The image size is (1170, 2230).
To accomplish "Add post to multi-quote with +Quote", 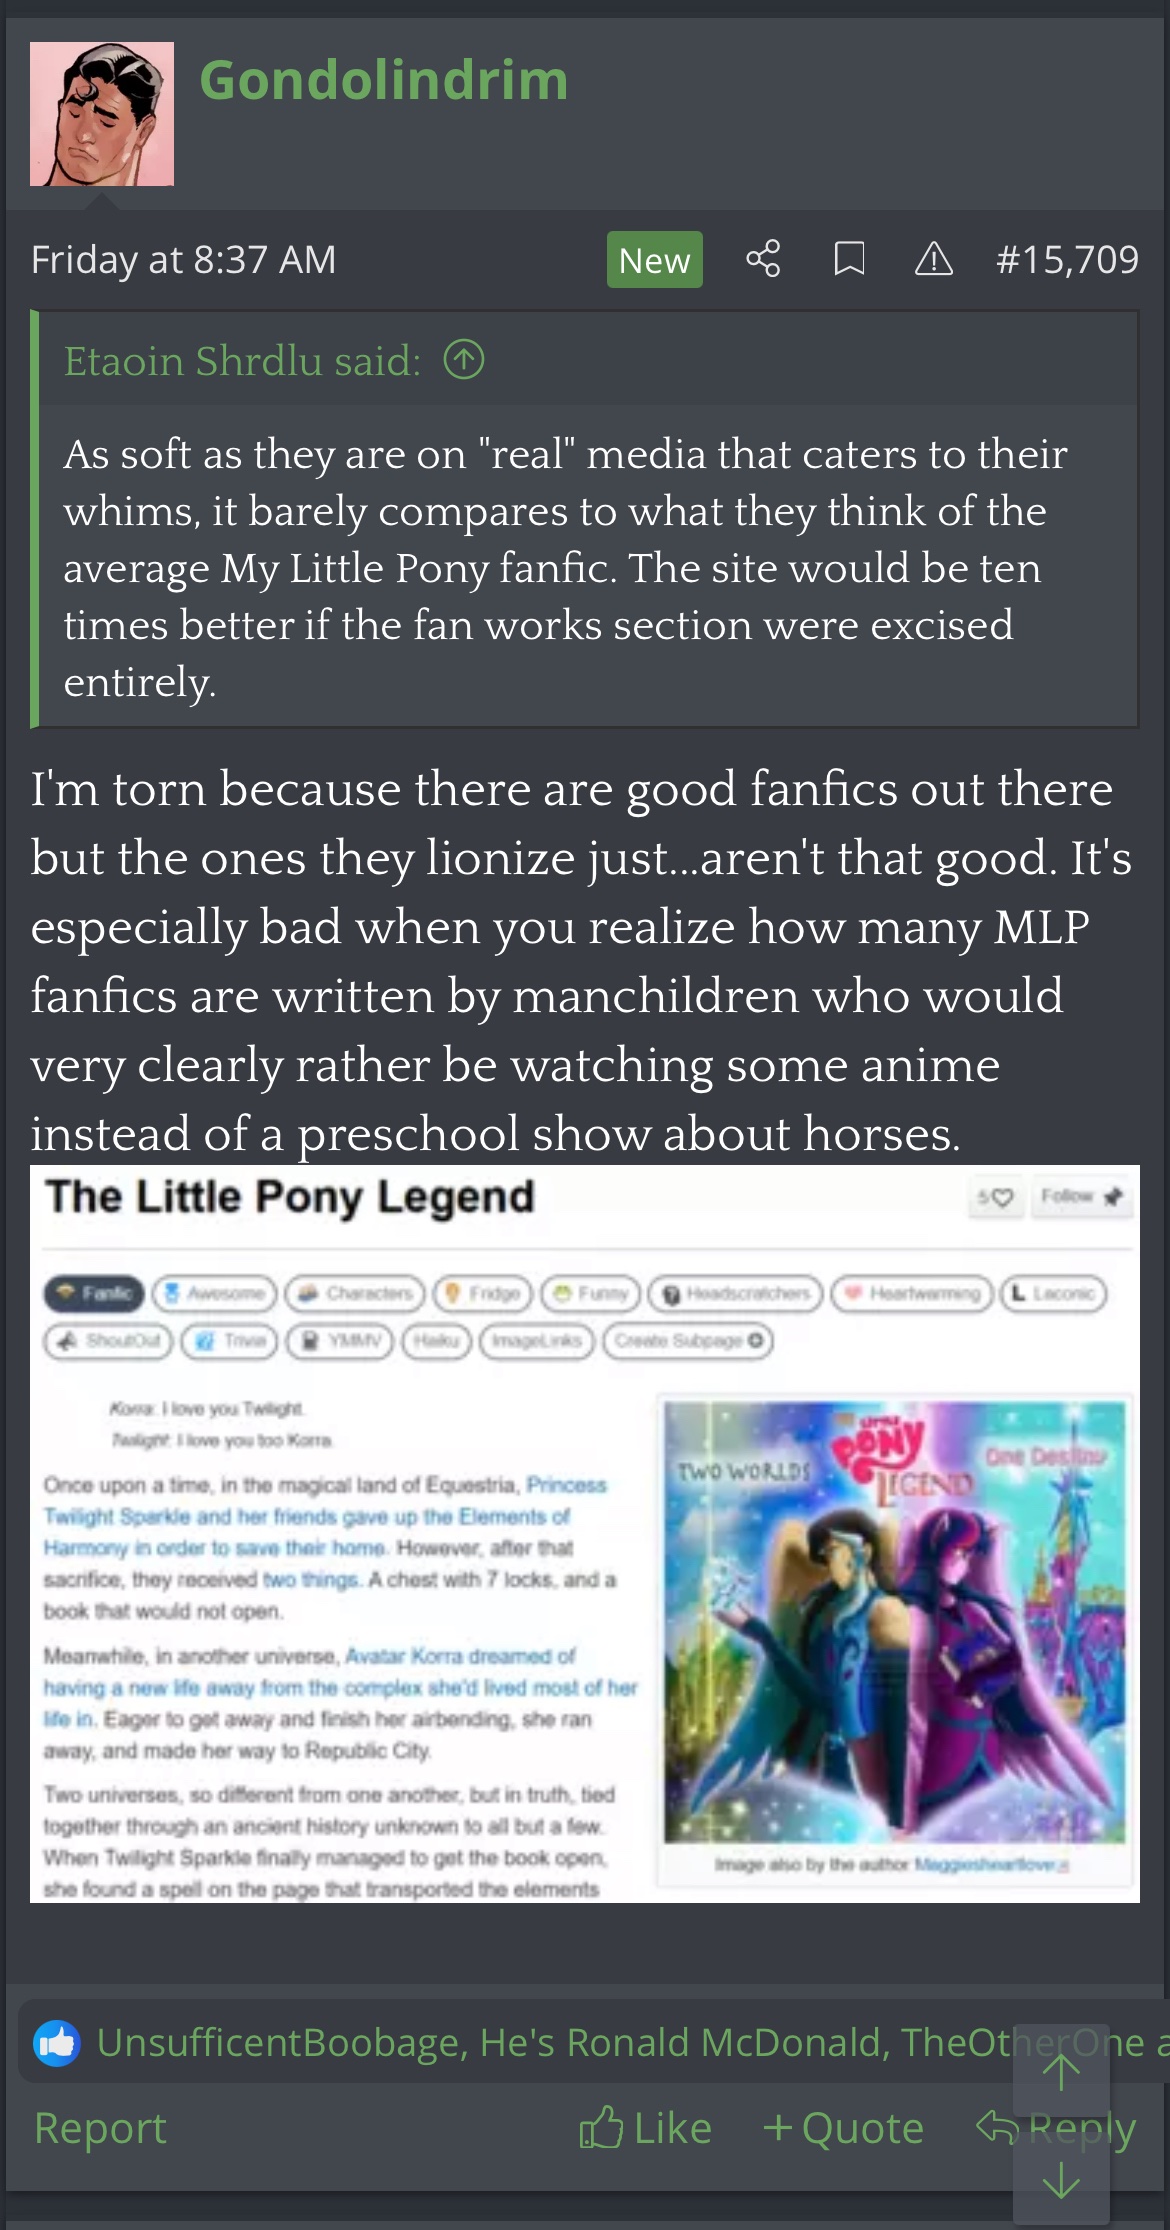I will [x=843, y=2127].
